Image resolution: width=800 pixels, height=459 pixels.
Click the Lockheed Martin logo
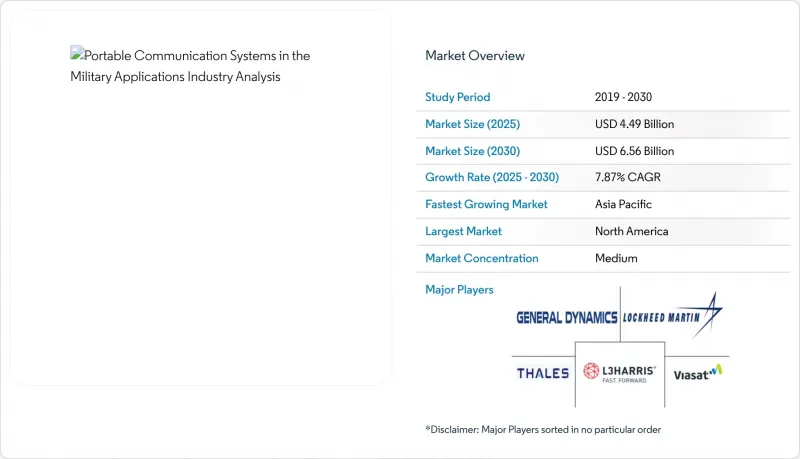(672, 315)
